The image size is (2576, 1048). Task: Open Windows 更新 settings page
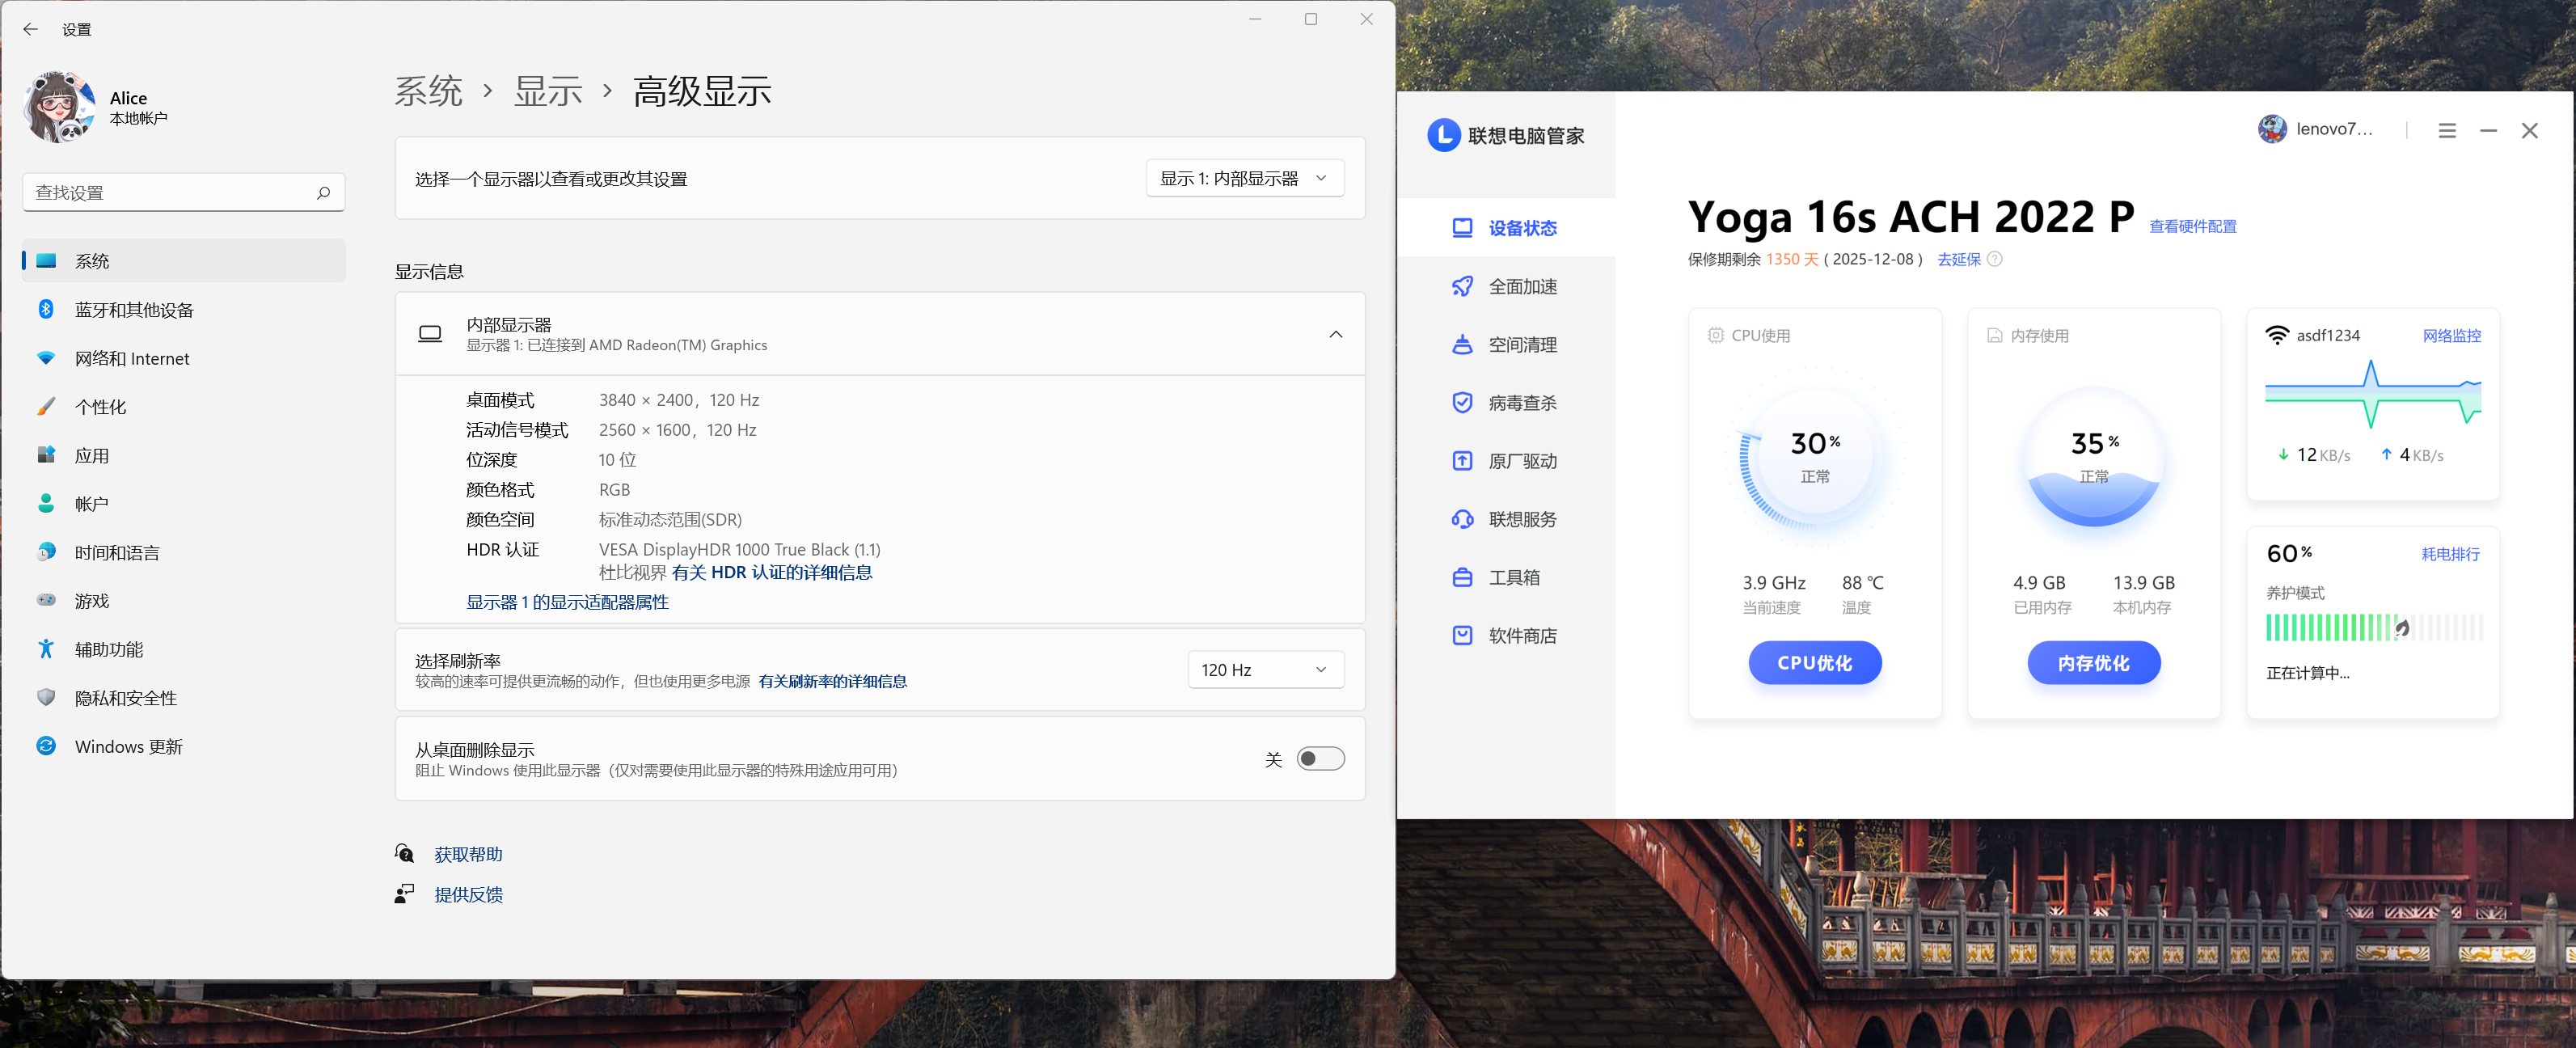tap(184, 746)
